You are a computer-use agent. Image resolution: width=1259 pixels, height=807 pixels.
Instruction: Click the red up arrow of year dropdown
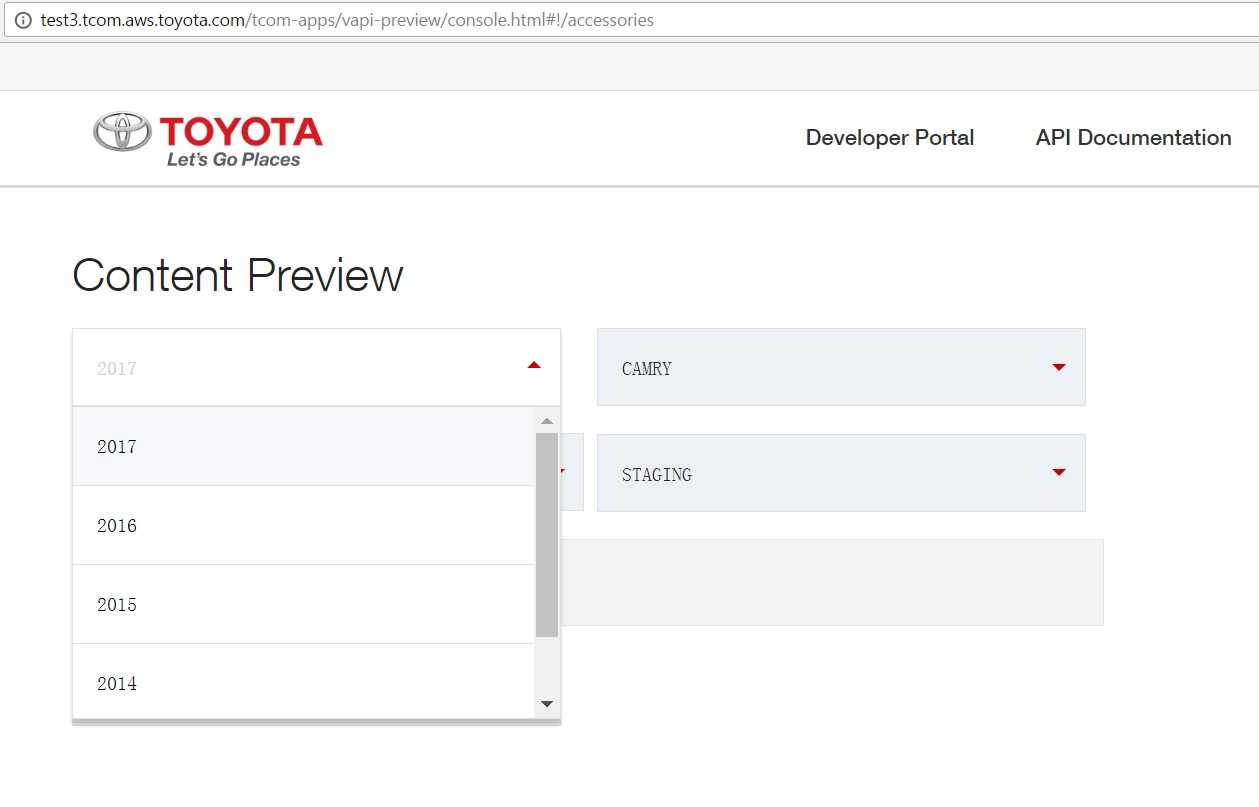point(534,366)
